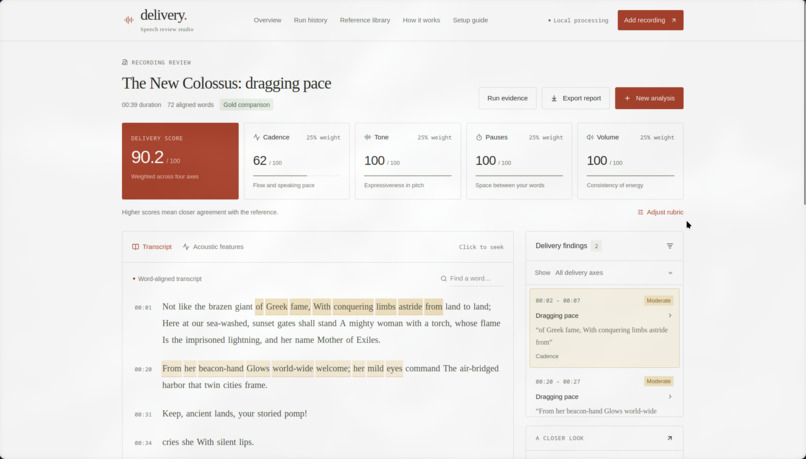Click the Moderate tag on 00:02 finding

(658, 301)
